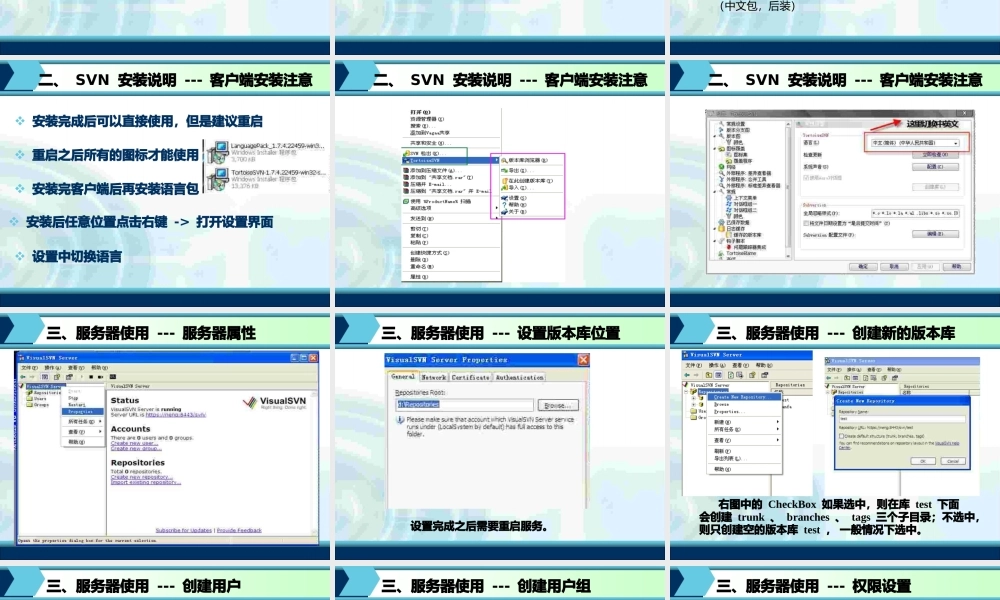Viewport: 1000px width, 600px height.
Task: Click 立即检查 button in settings dialog
Action: 935,155
